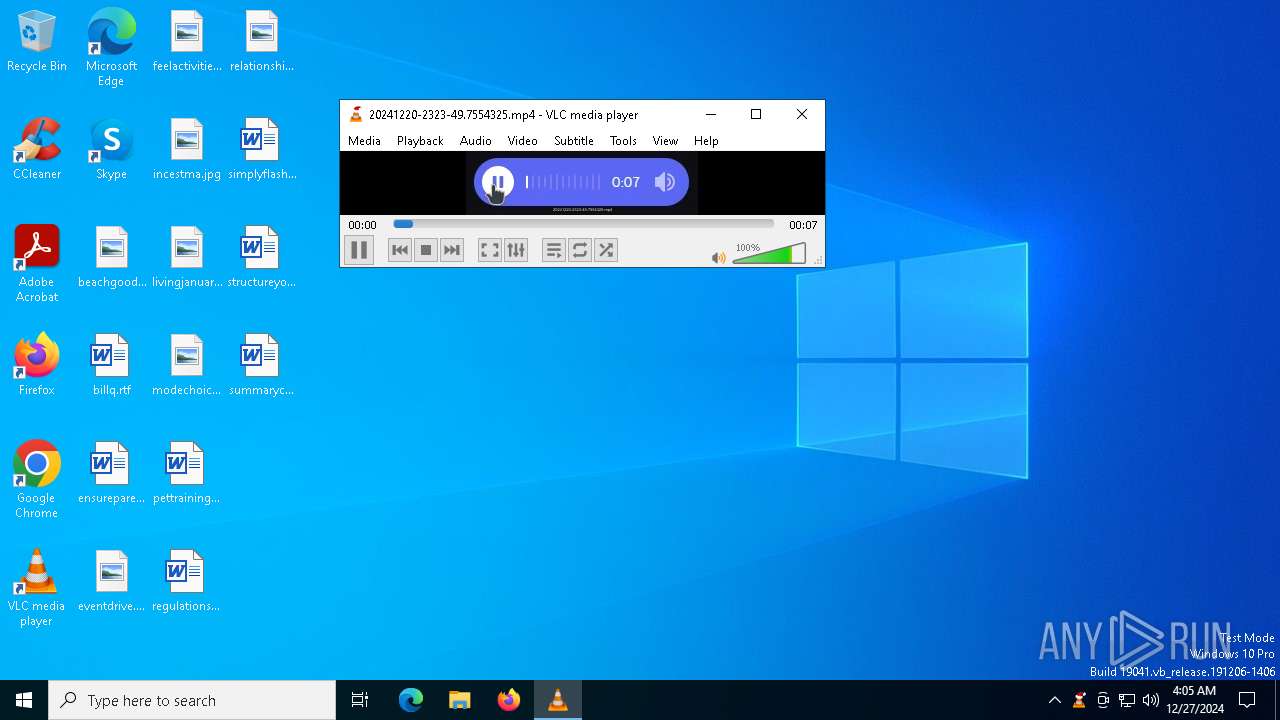Select the beachgood image file
The height and width of the screenshot is (720, 1280).
(x=111, y=257)
